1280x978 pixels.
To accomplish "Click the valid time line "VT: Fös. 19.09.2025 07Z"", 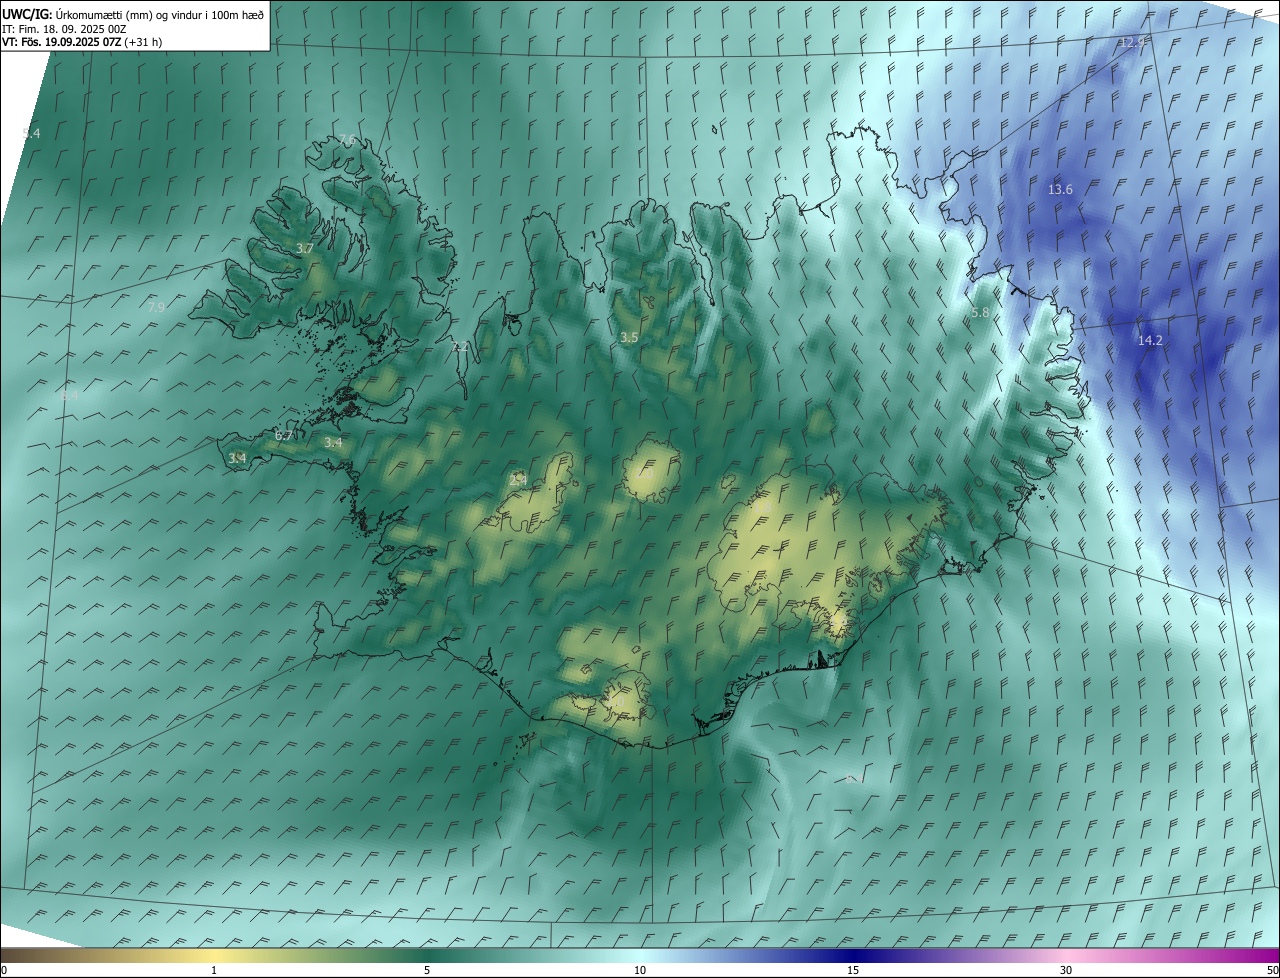I will click(60, 42).
